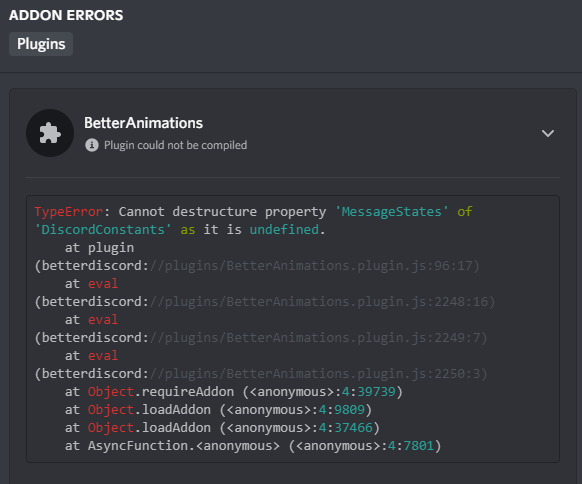Click the BetterAnimations plugin puzzle icon
Screen dimensions: 582x484
(x=50, y=133)
